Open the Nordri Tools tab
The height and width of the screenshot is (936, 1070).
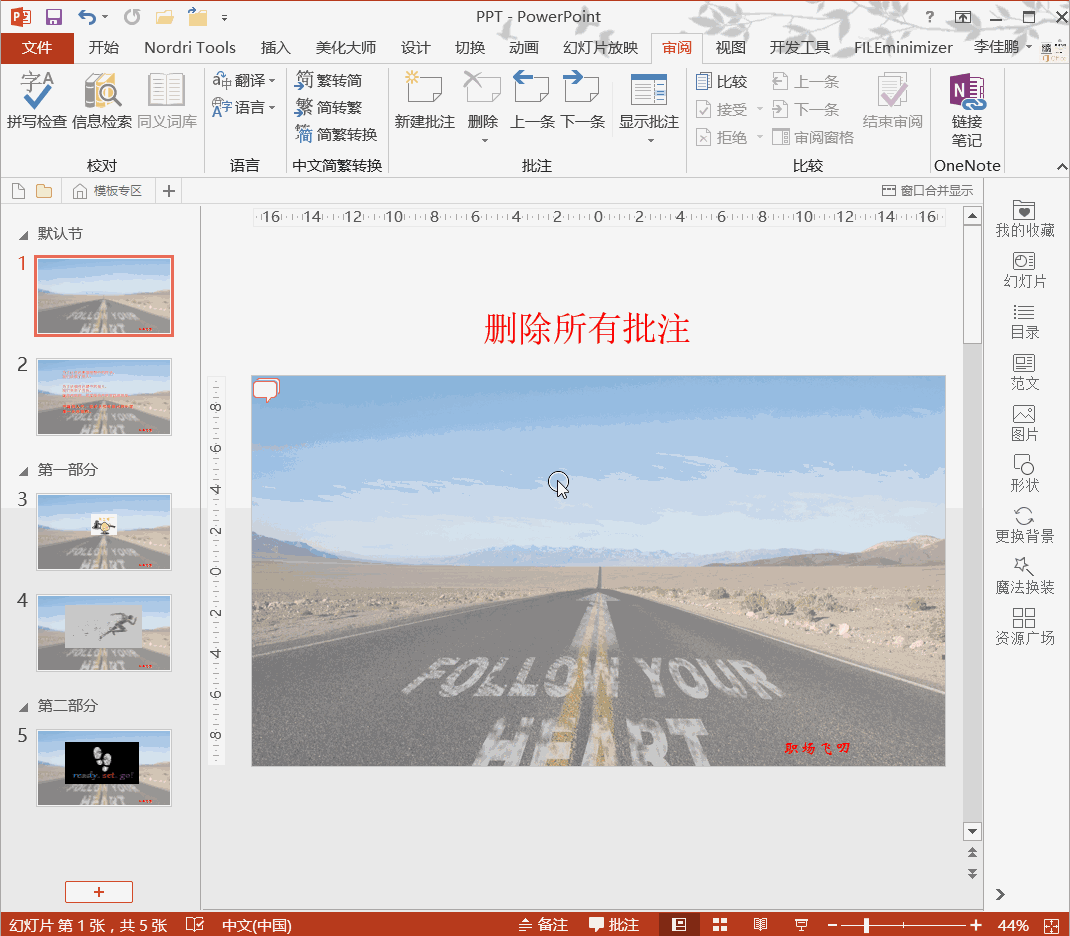190,47
